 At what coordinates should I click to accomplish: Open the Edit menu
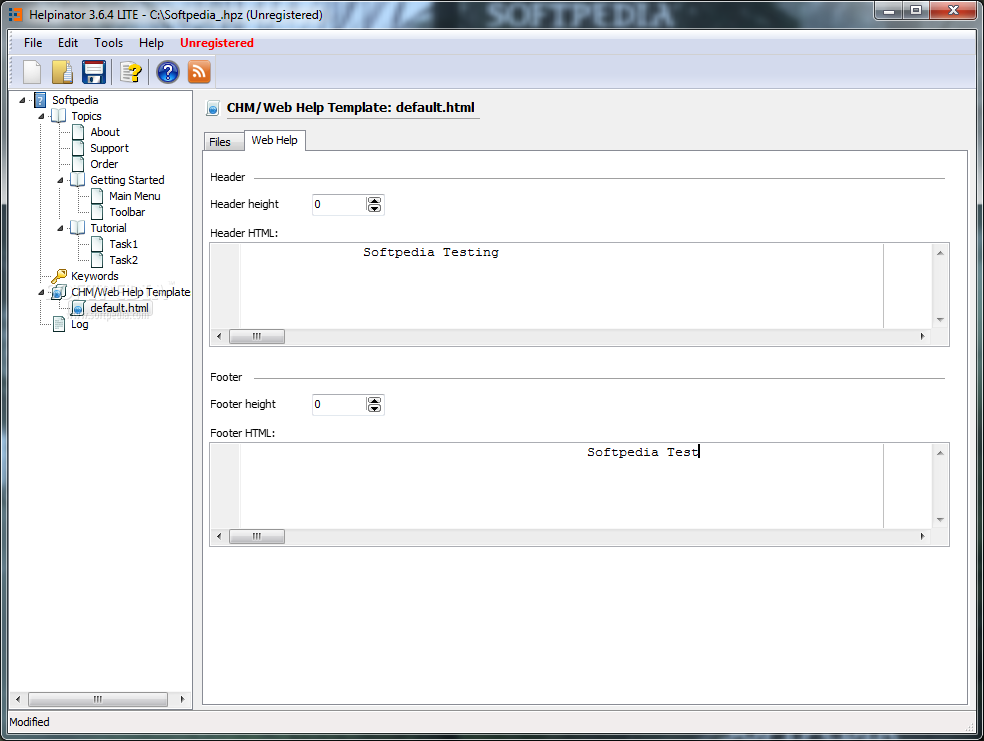(x=68, y=43)
